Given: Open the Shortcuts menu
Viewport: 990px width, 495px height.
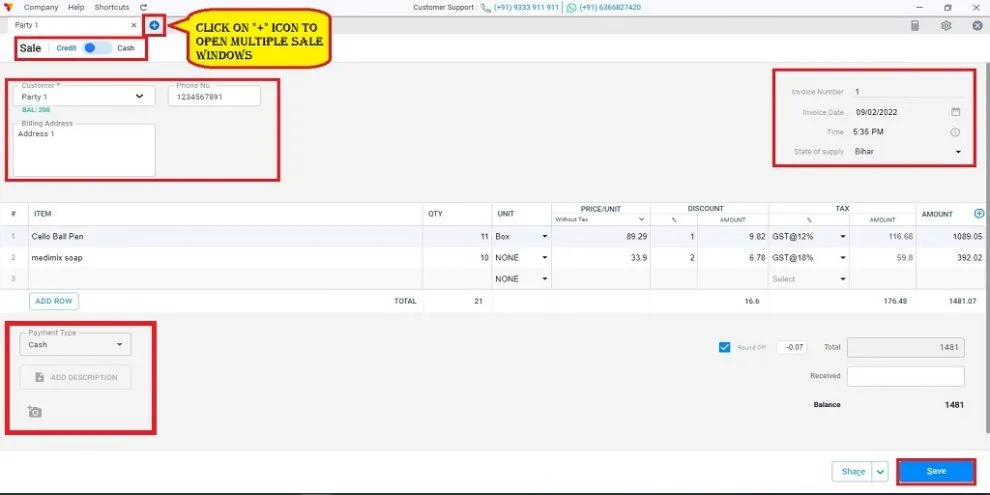Looking at the screenshot, I should pos(112,8).
